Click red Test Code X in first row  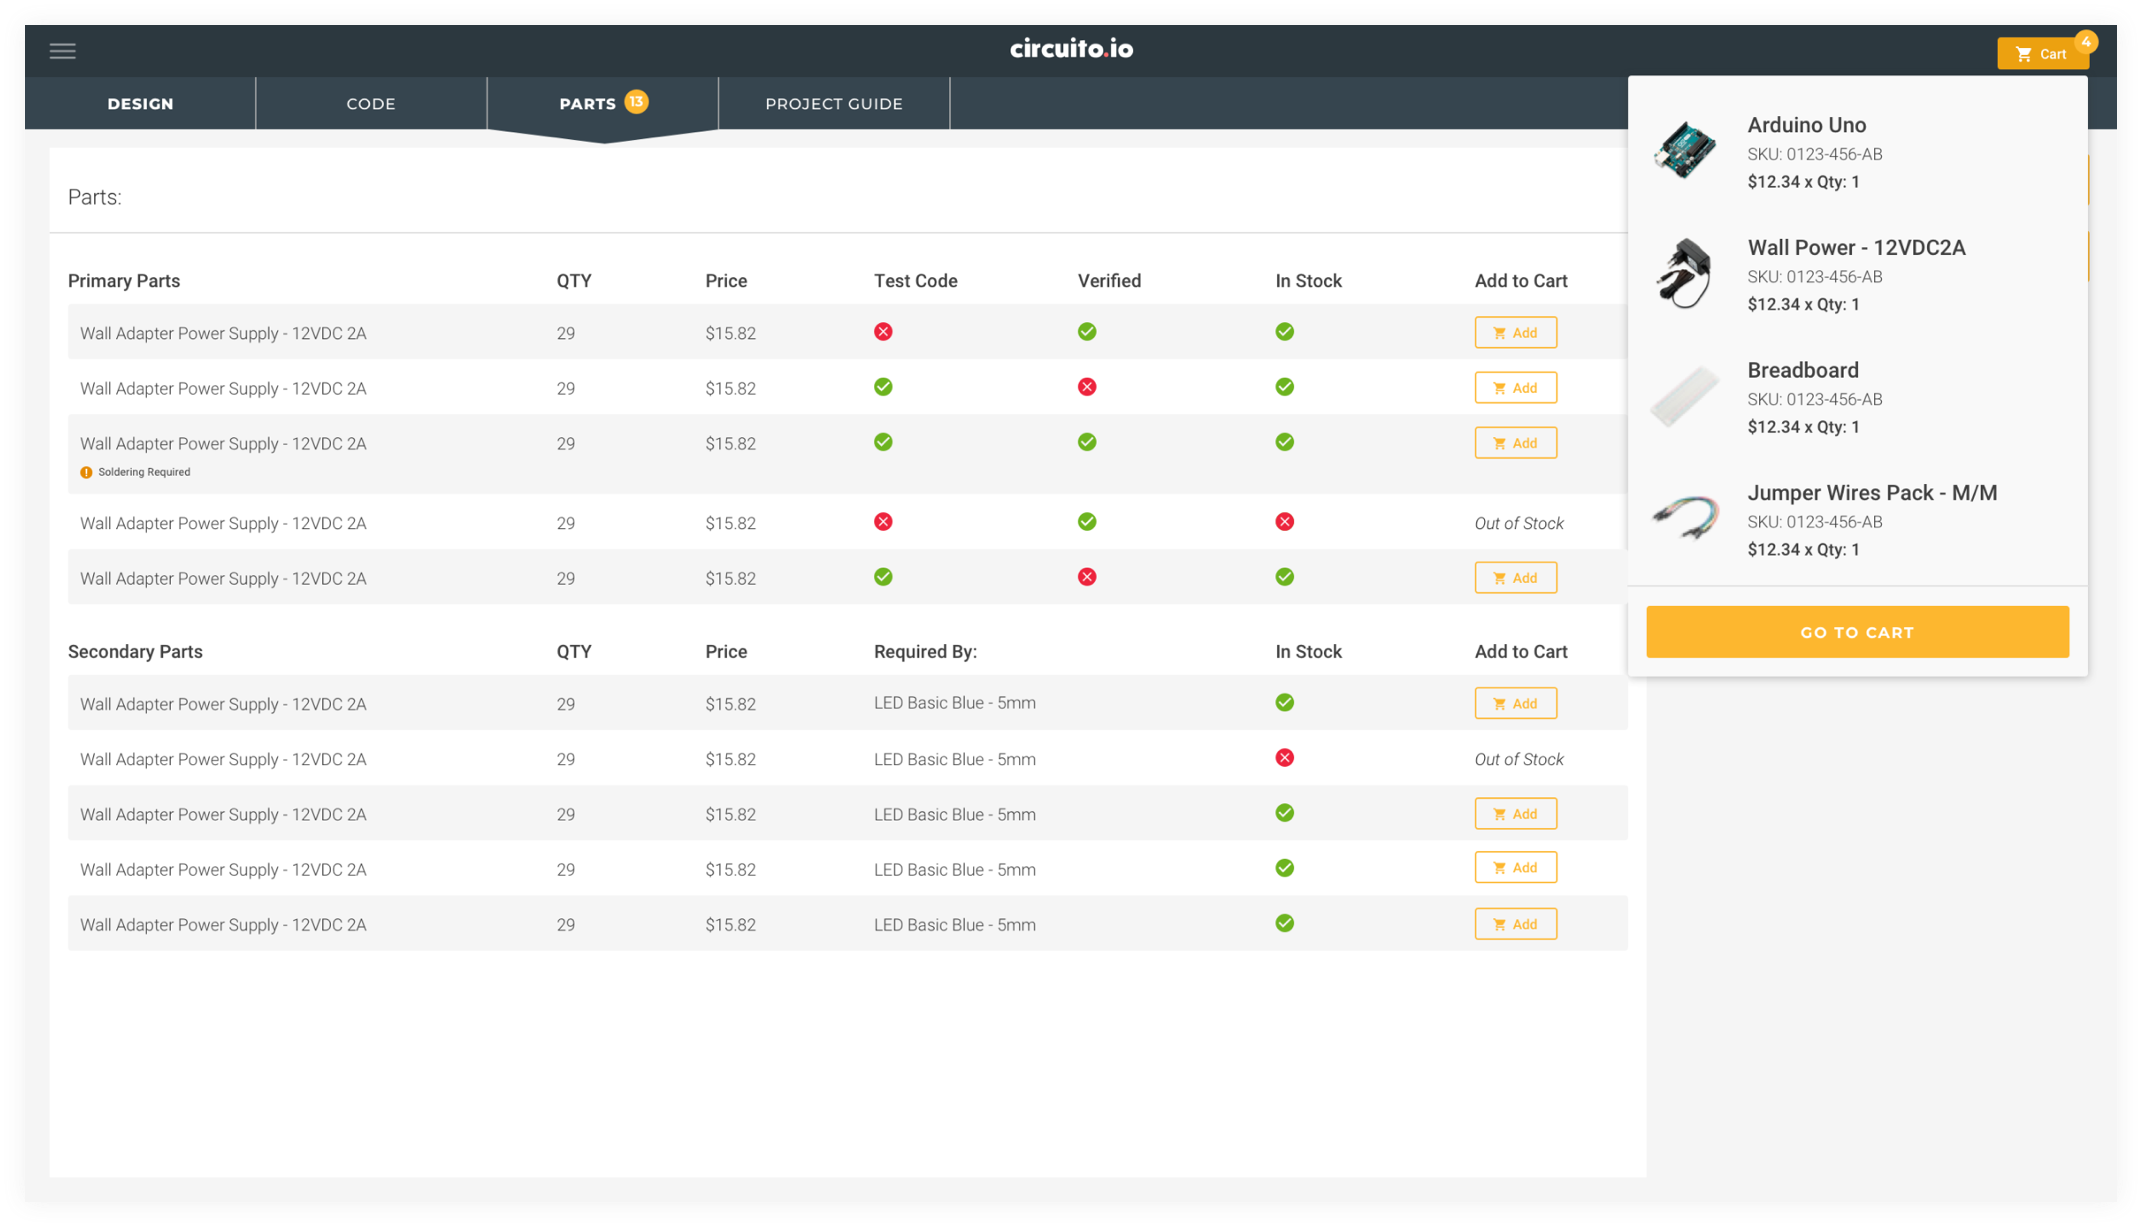tap(882, 332)
